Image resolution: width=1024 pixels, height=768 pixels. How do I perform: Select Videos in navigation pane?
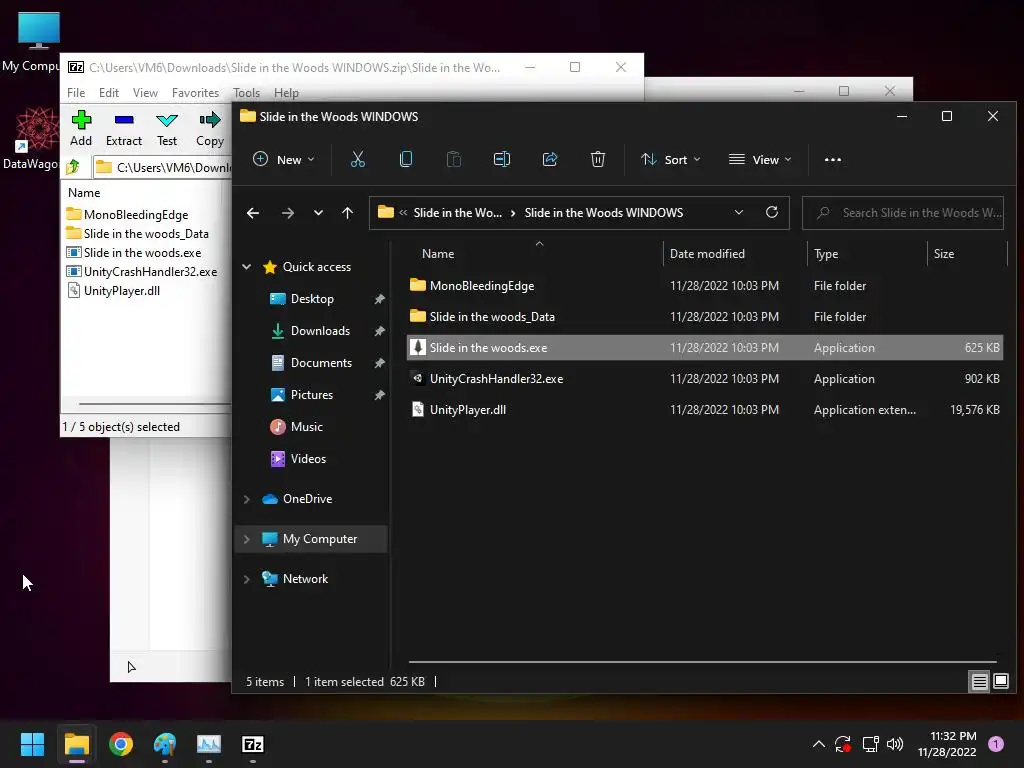(x=308, y=459)
